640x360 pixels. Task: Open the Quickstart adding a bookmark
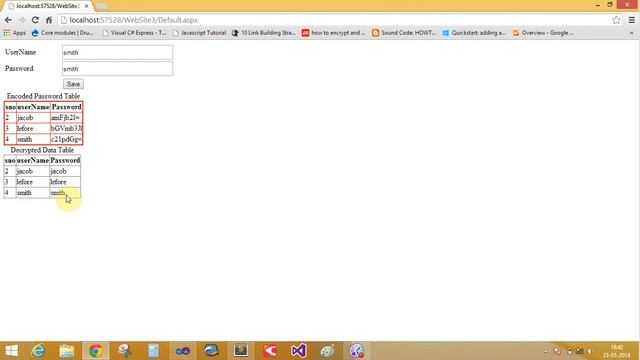point(474,33)
